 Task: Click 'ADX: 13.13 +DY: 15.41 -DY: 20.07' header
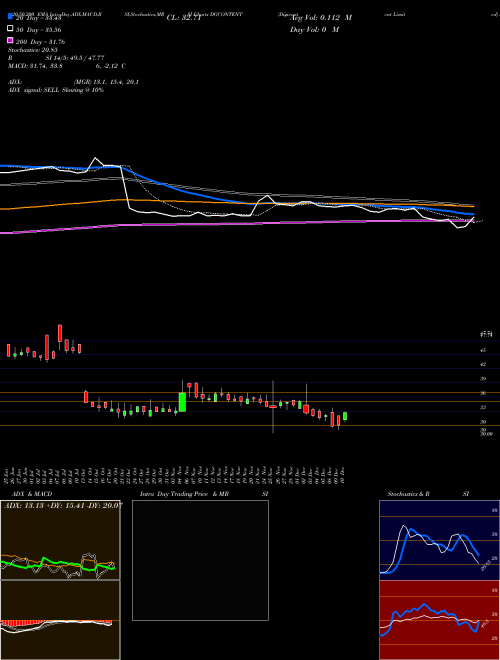63,505
